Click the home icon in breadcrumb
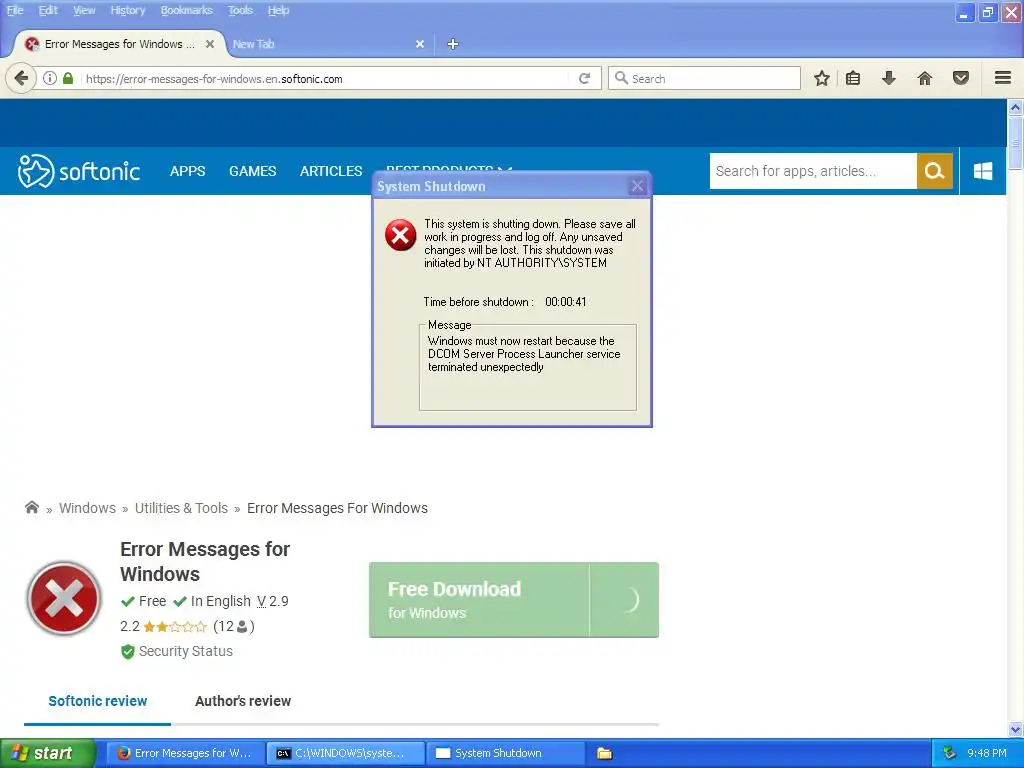 pos(31,507)
